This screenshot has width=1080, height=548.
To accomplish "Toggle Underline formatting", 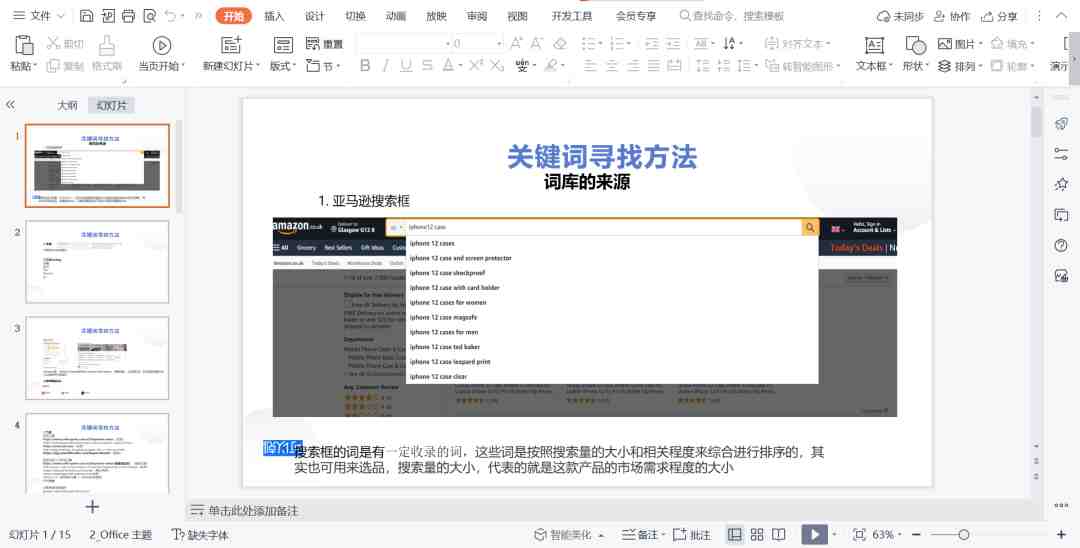I will (x=406, y=65).
